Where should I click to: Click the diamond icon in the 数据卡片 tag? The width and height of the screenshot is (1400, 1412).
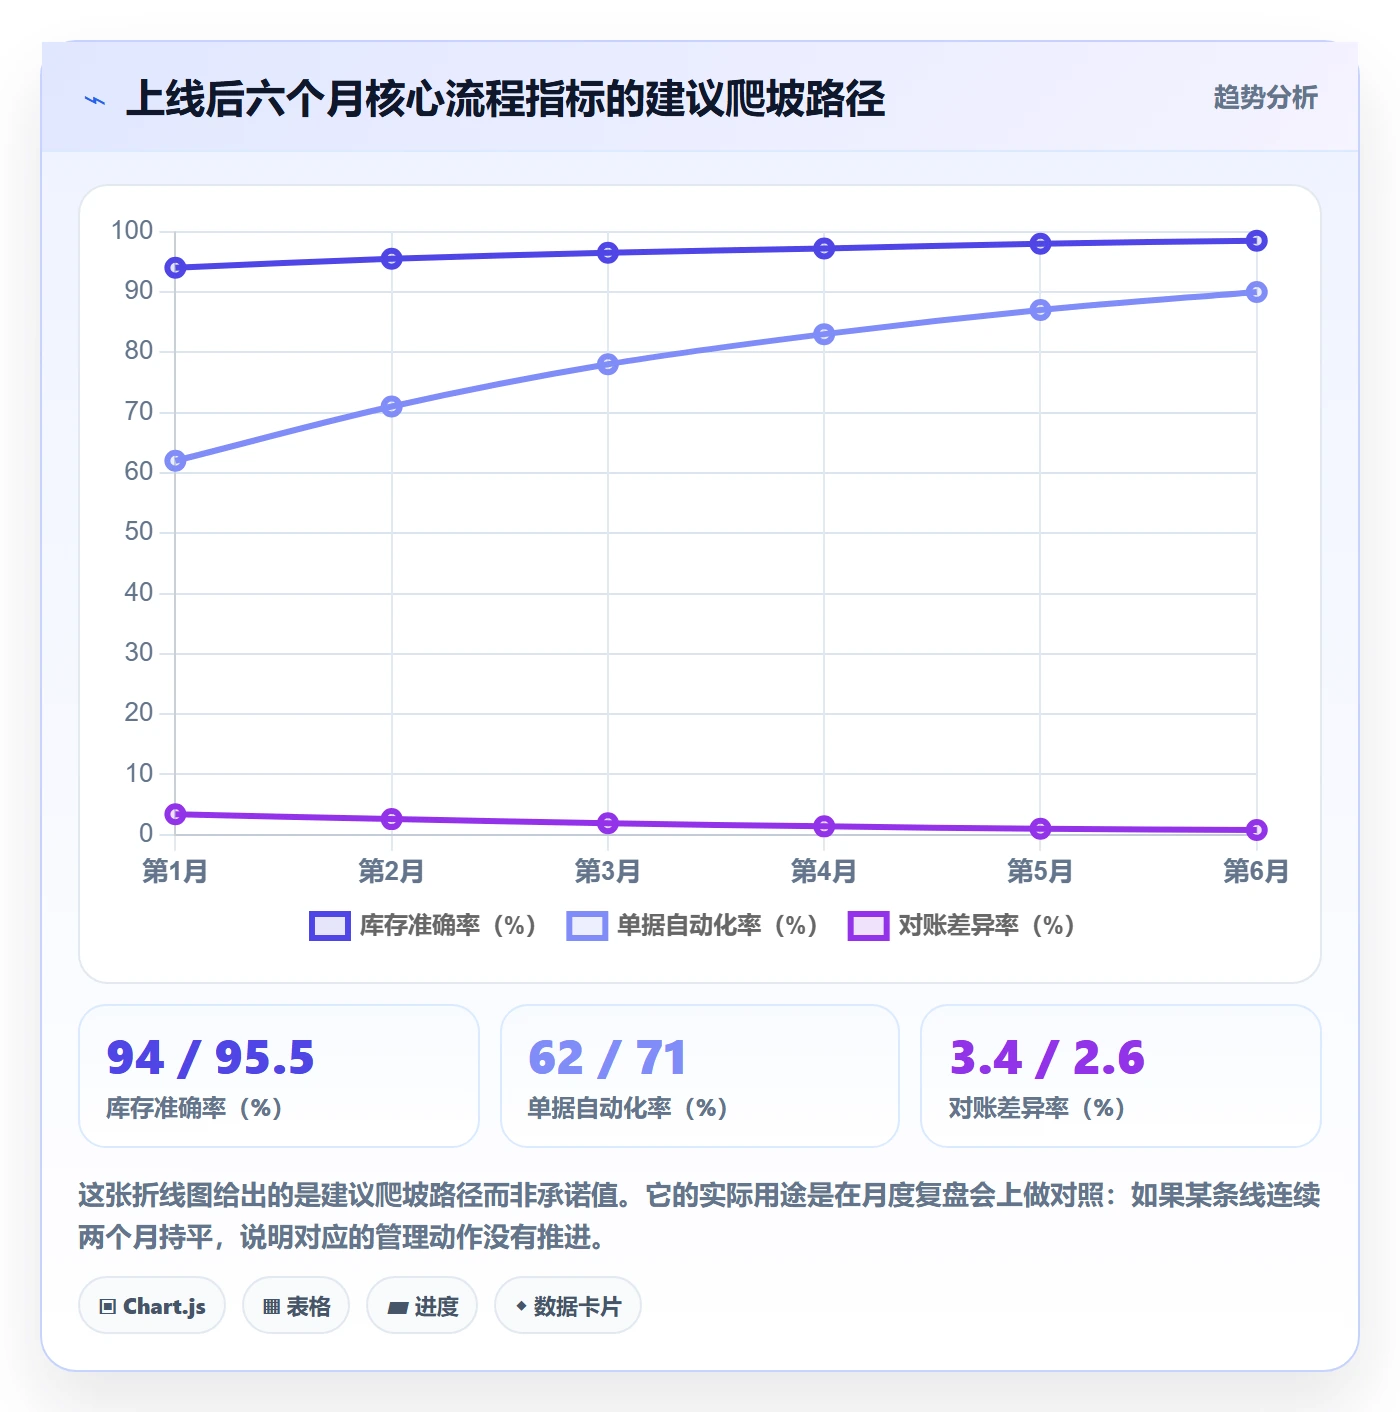[x=521, y=1306]
